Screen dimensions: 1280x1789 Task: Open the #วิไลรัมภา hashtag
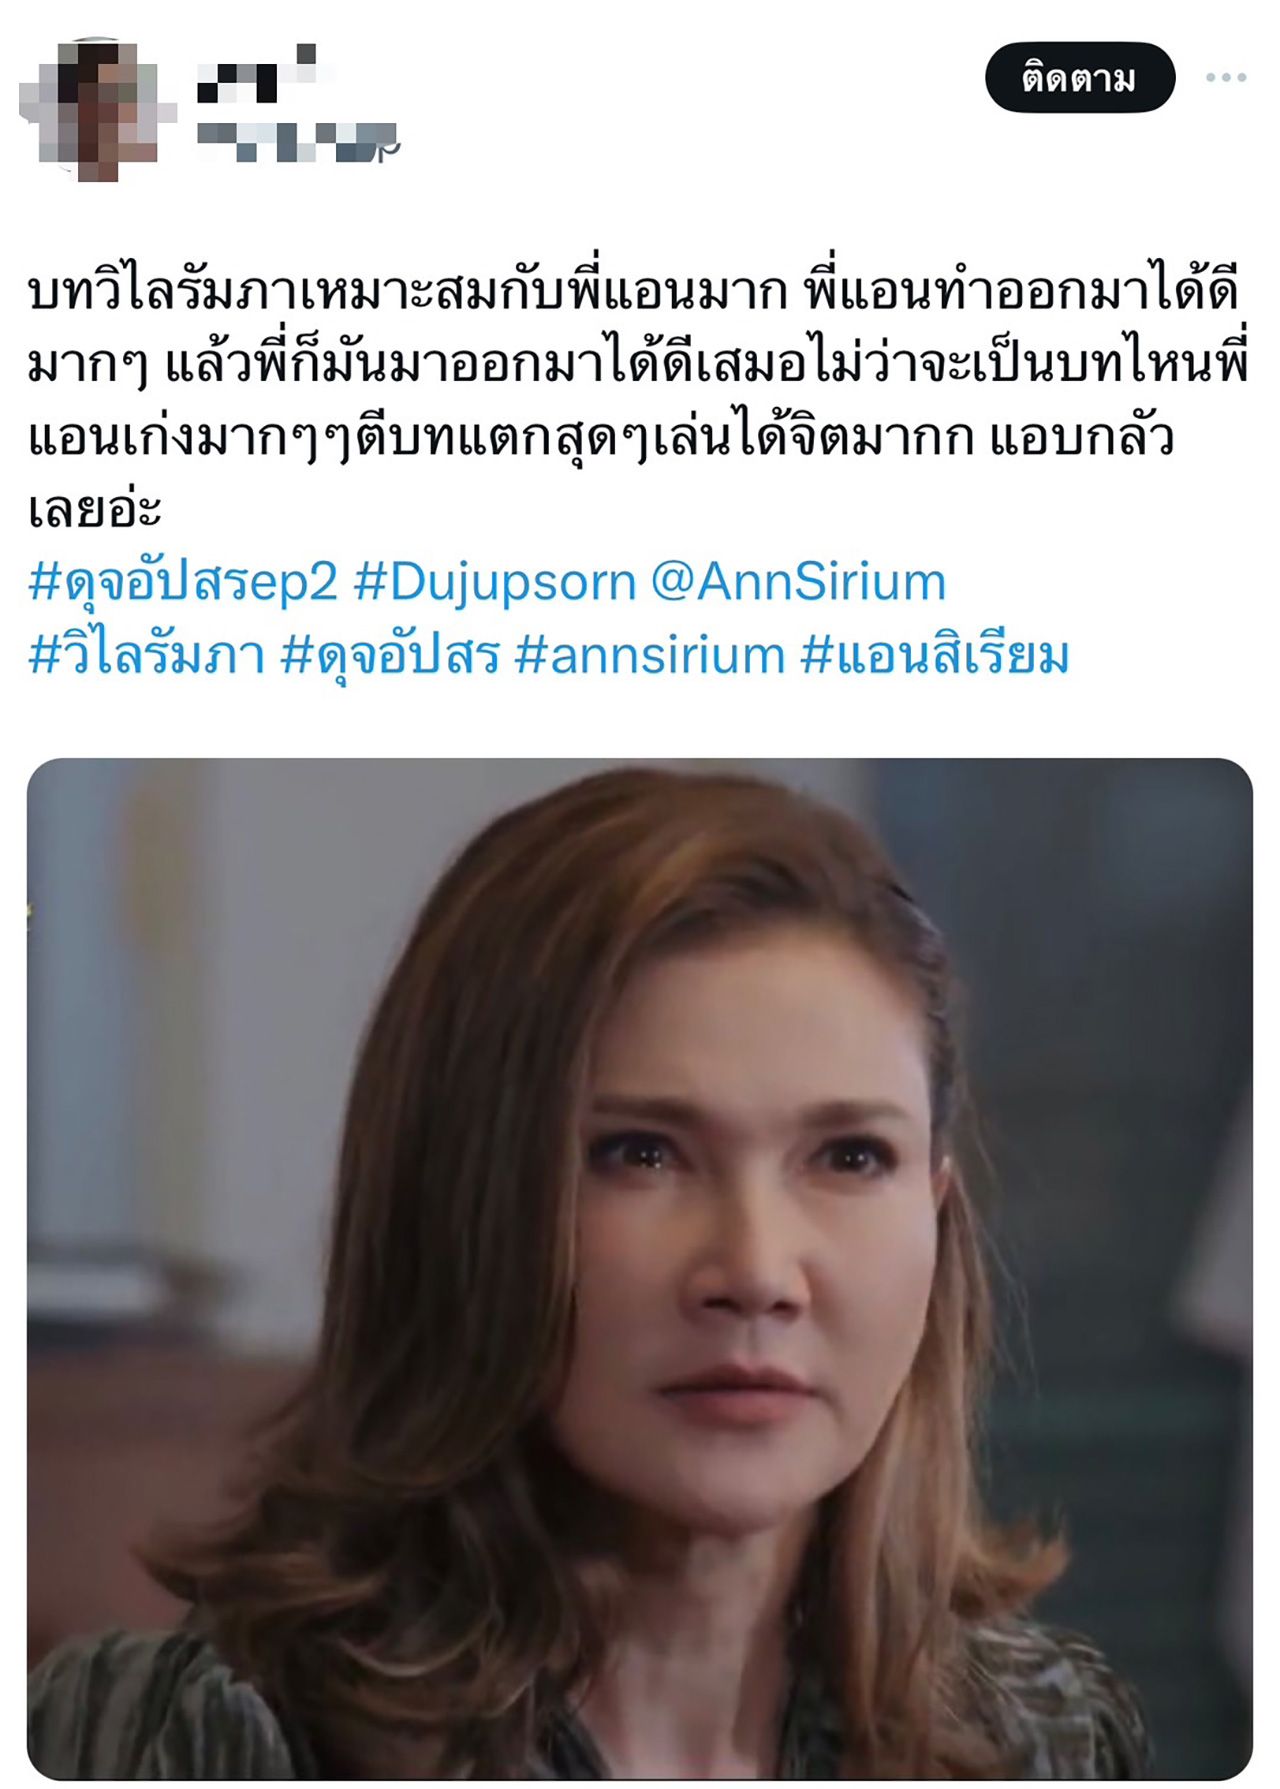pyautogui.click(x=147, y=656)
